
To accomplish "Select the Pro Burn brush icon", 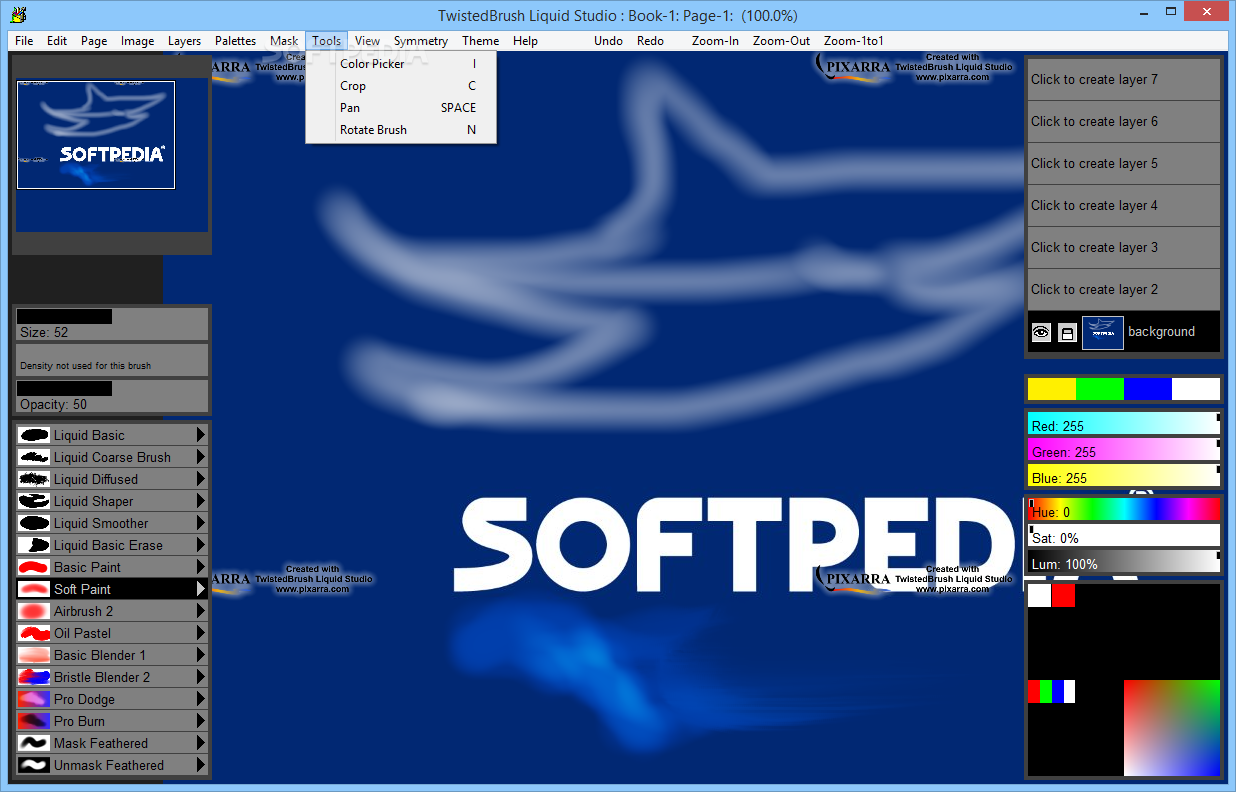I will click(34, 721).
